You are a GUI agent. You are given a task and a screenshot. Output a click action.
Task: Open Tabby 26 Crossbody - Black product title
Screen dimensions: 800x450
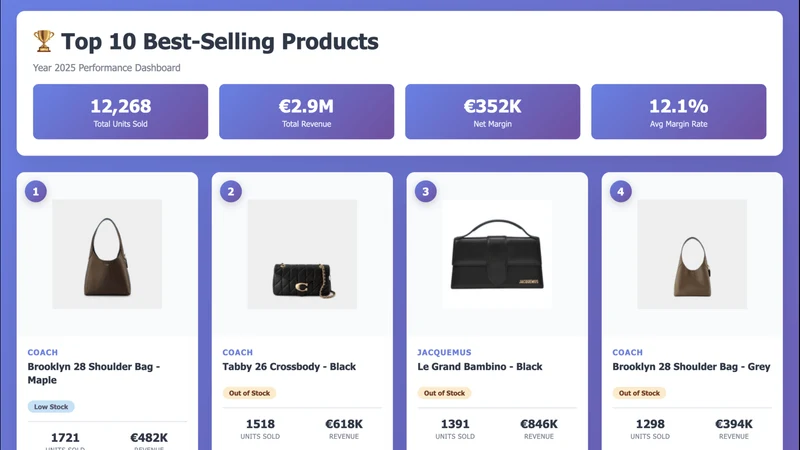289,366
